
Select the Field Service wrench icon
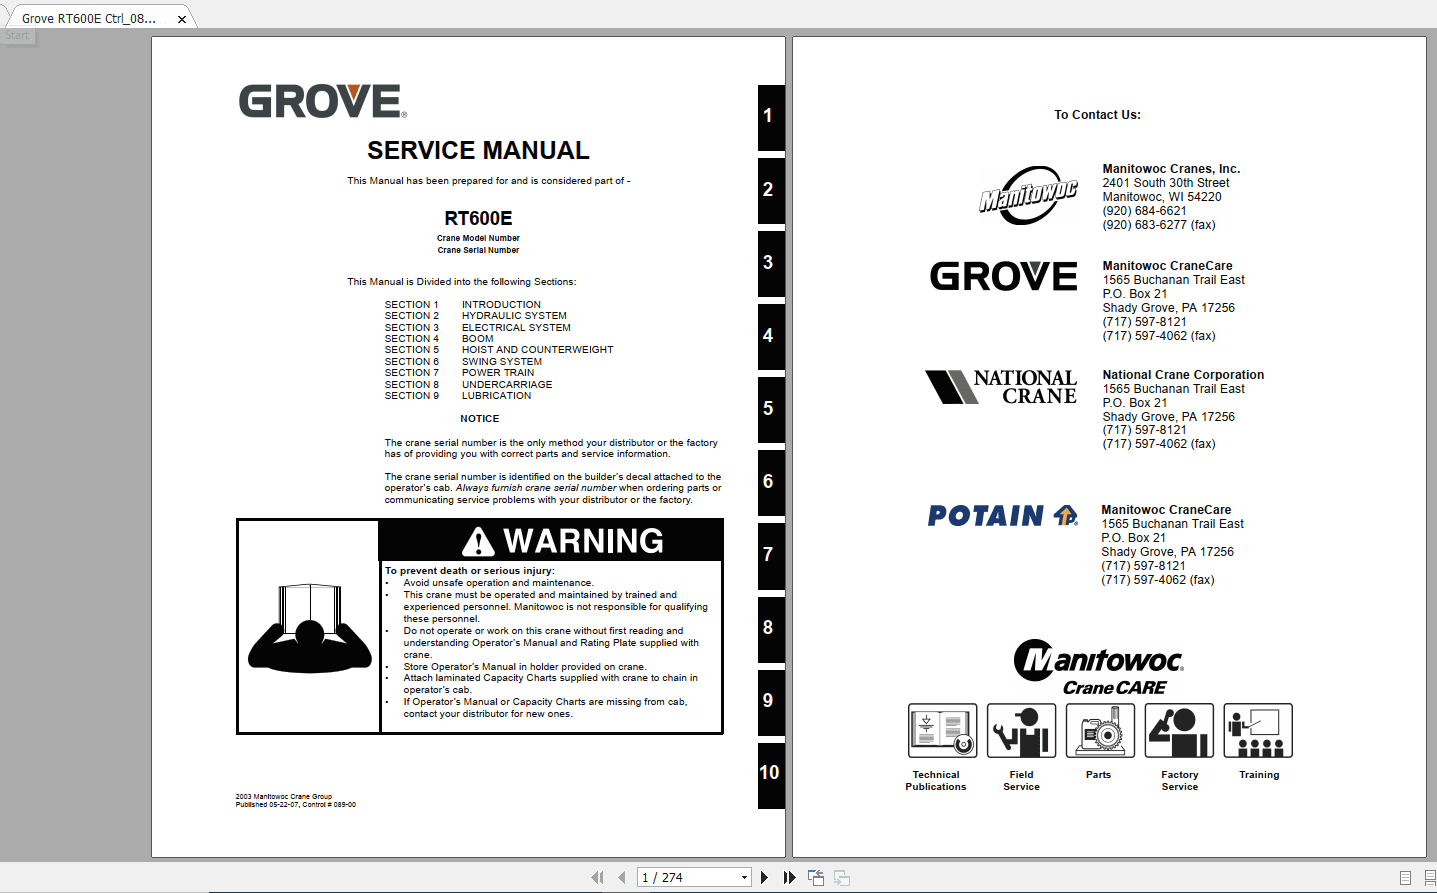point(1020,730)
